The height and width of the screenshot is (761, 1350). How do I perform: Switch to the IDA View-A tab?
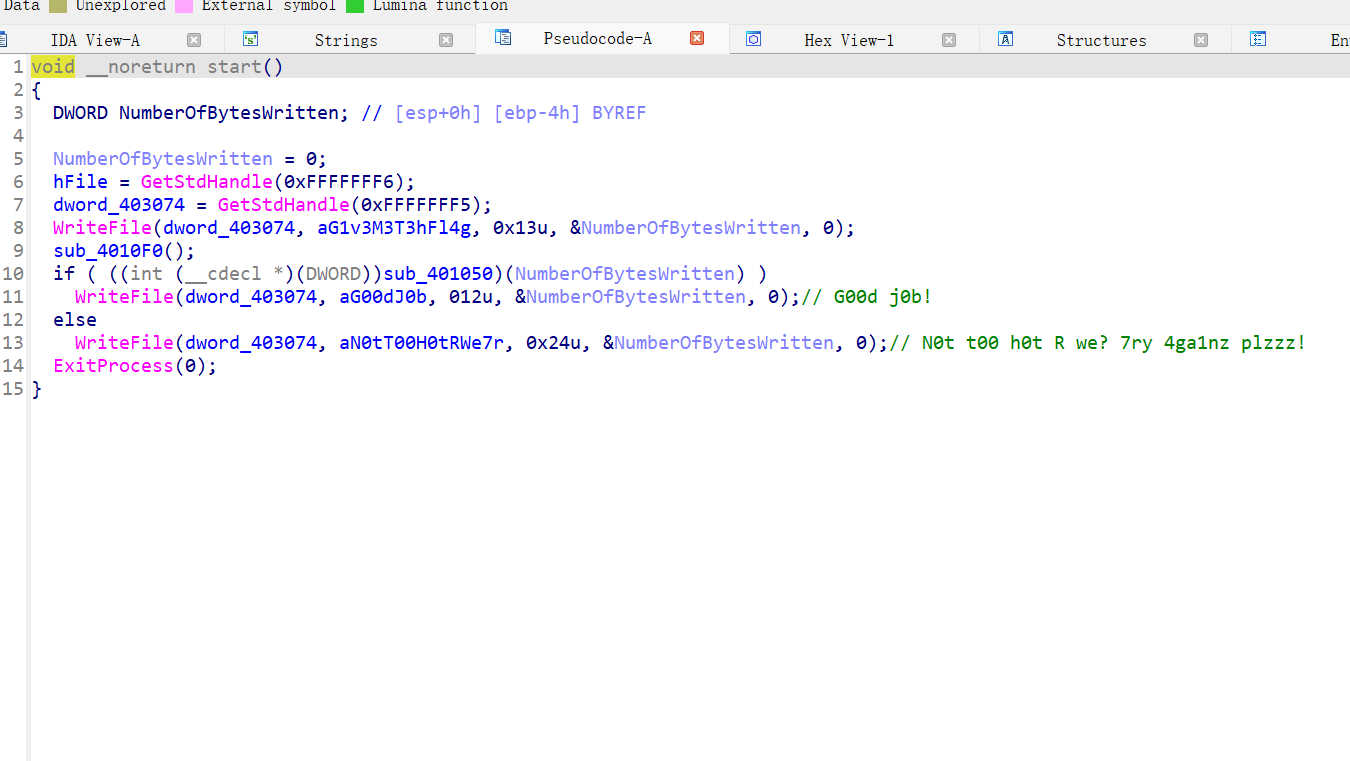(95, 40)
